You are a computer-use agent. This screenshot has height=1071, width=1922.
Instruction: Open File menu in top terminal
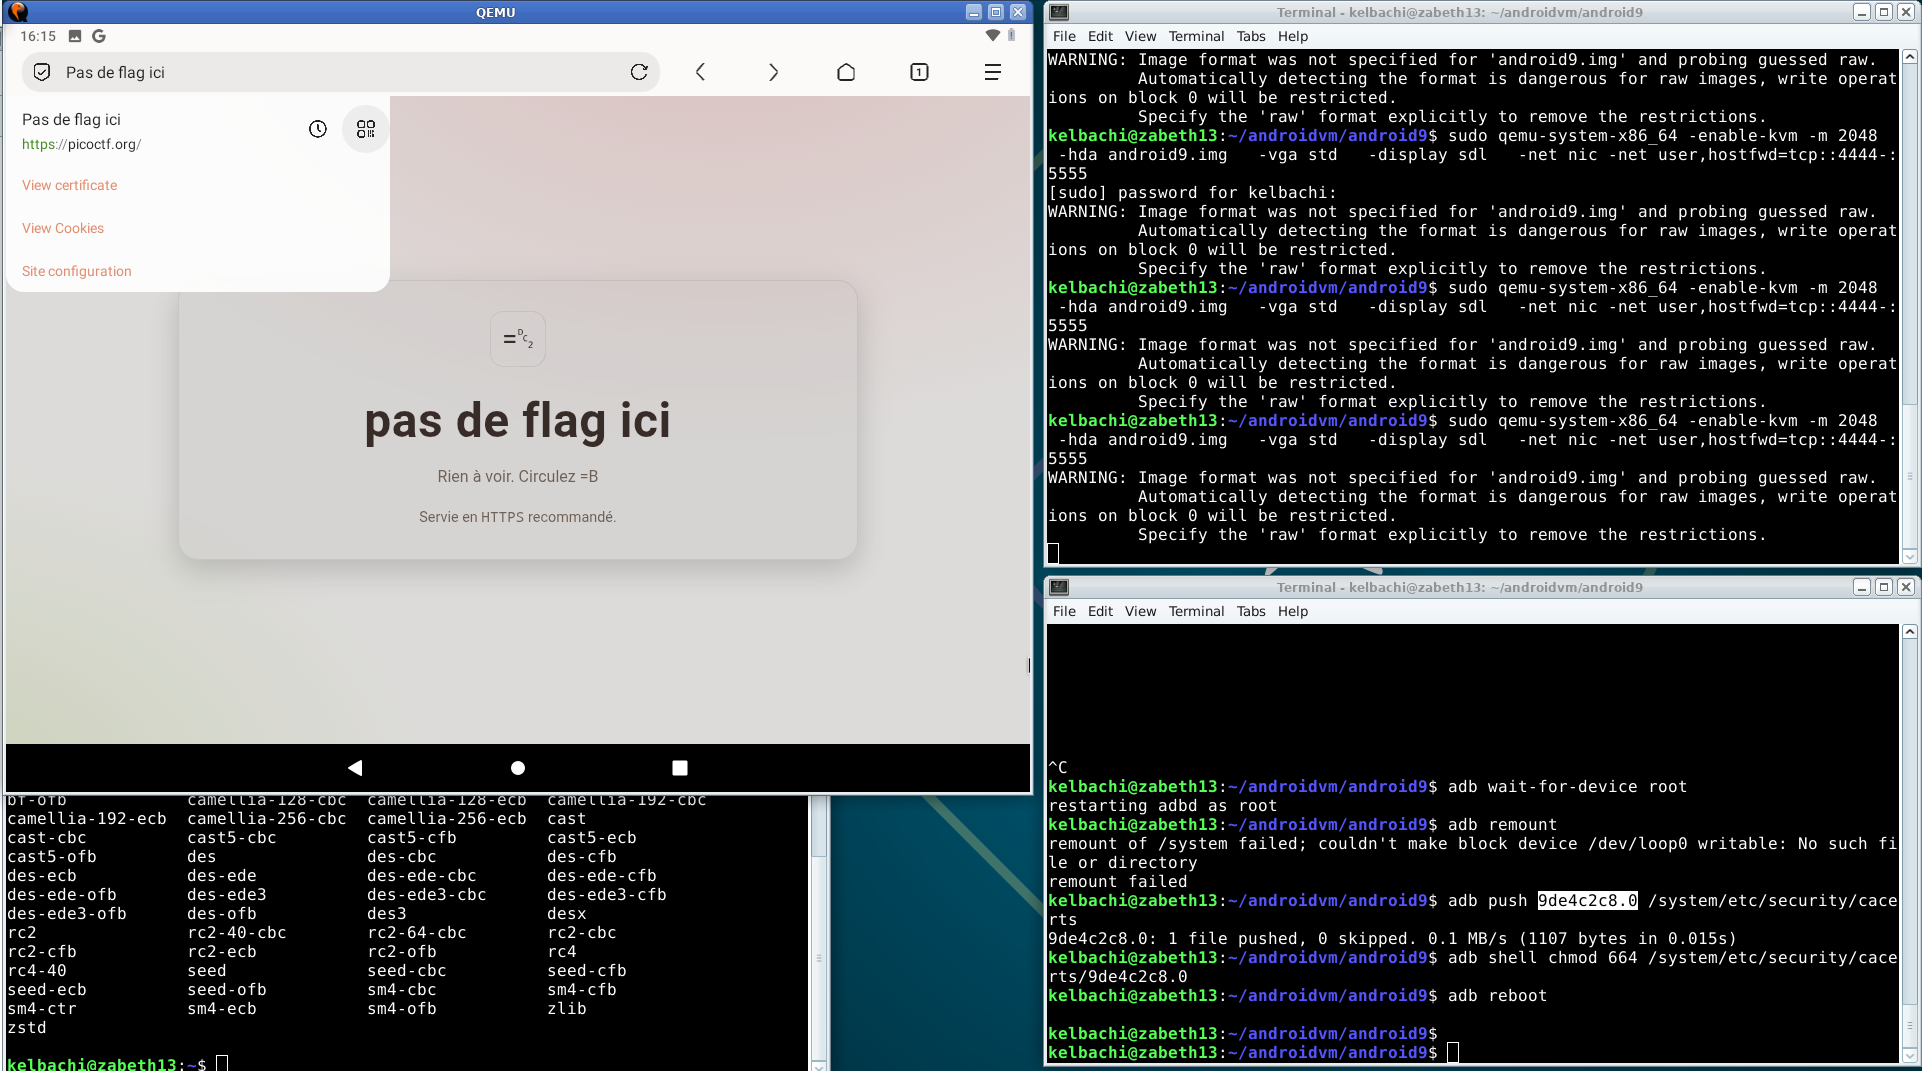(x=1064, y=36)
